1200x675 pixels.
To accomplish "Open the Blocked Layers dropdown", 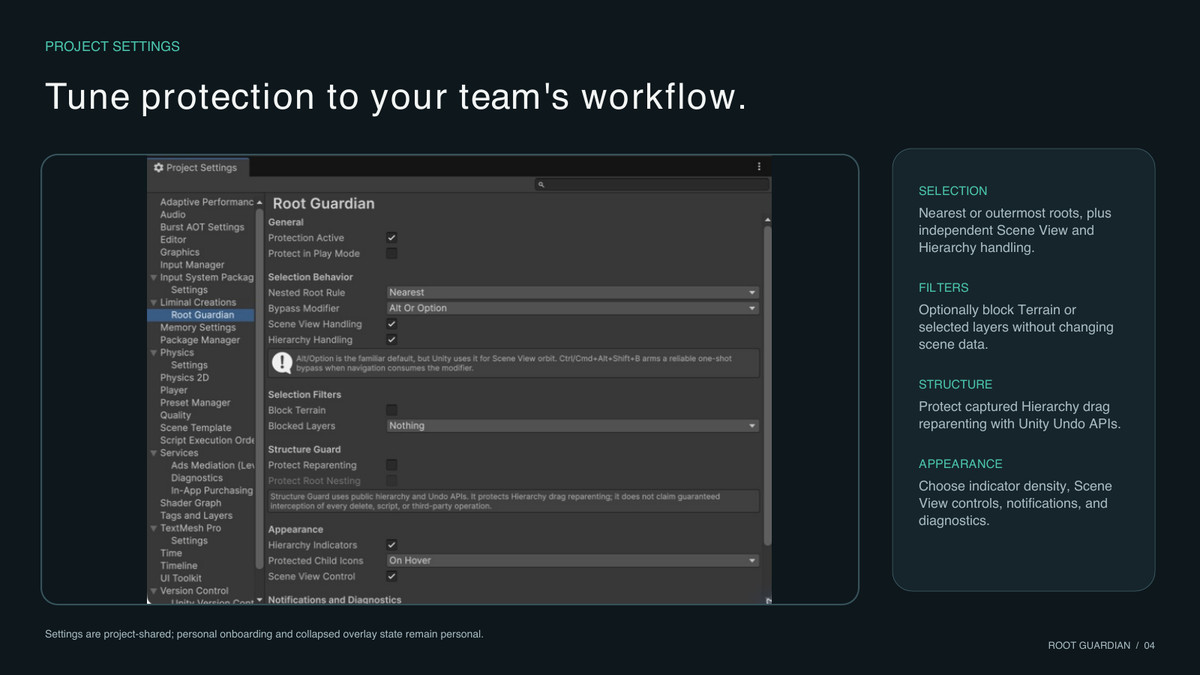I will click(572, 426).
